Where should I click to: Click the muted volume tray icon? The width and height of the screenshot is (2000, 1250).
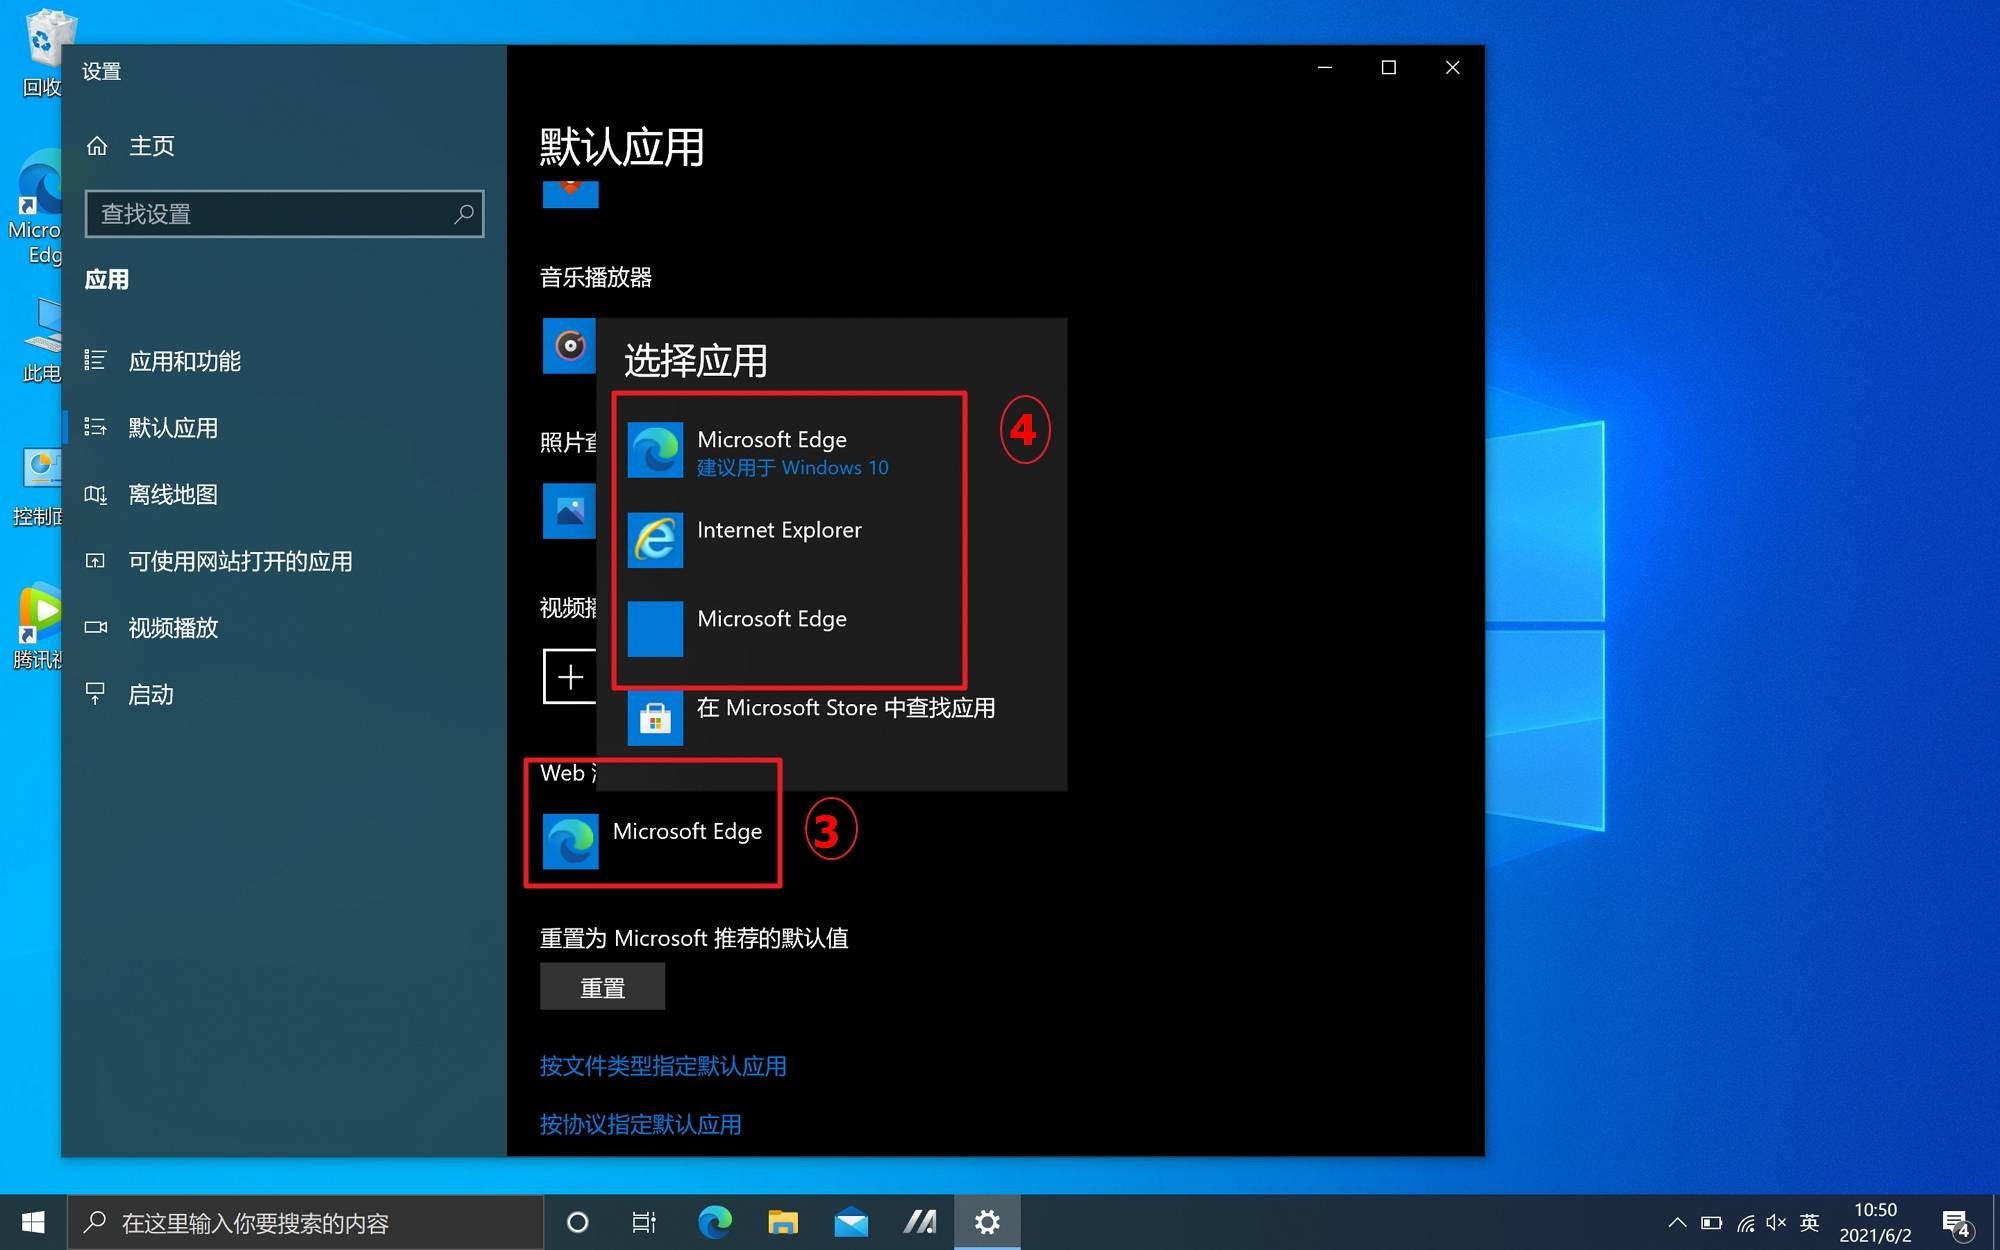pos(1777,1222)
